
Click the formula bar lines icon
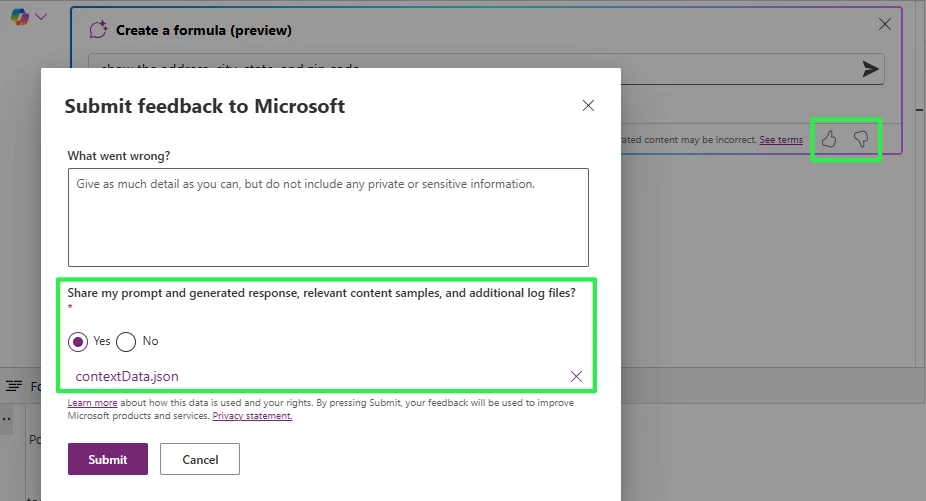[14, 386]
